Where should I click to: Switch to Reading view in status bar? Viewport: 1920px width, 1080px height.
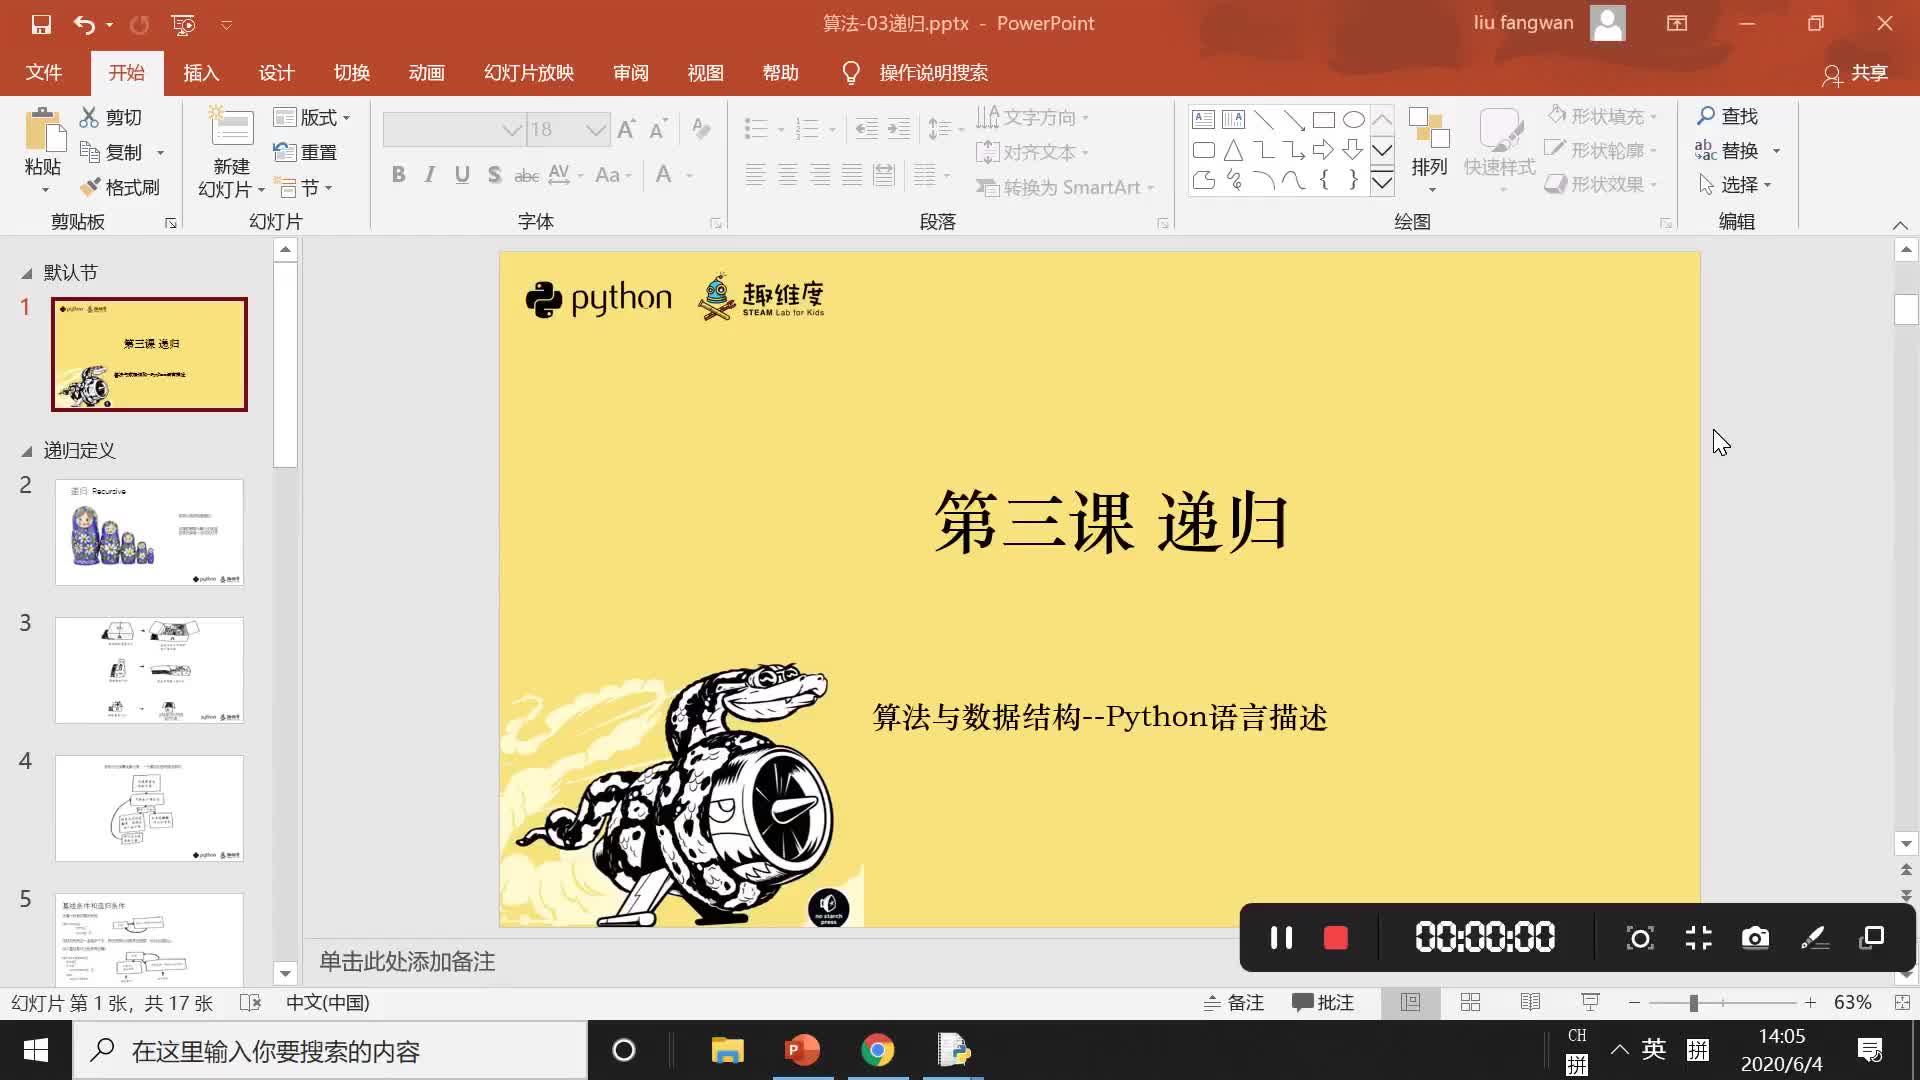[x=1530, y=1002]
